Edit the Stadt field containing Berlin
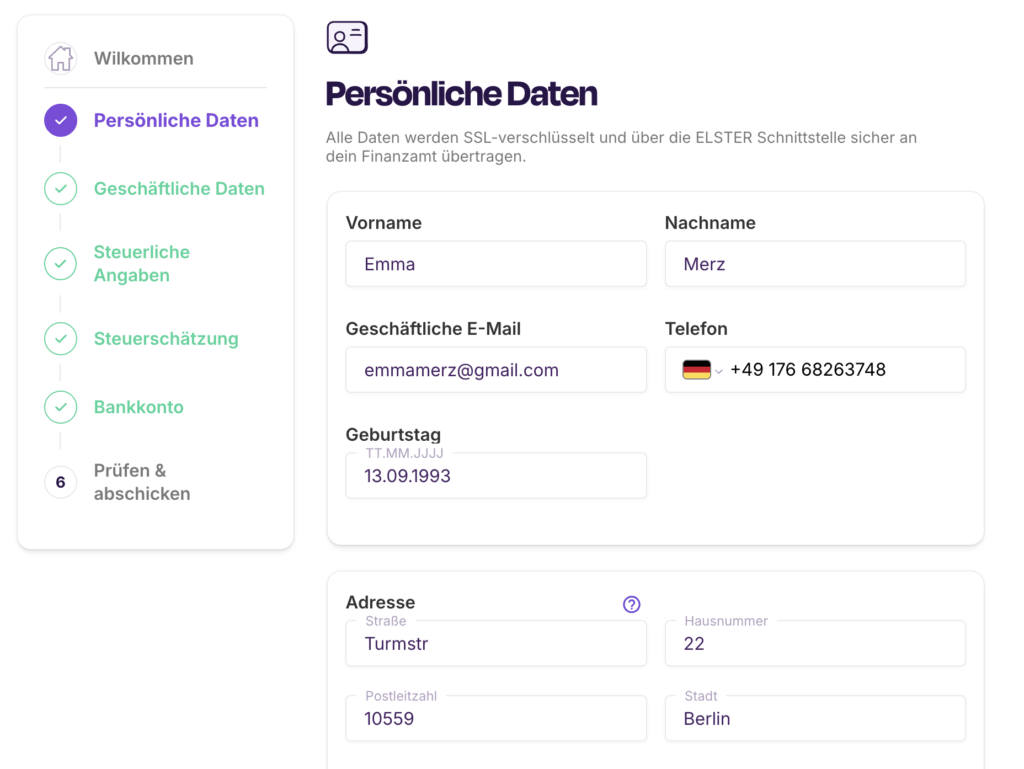Image resolution: width=1024 pixels, height=769 pixels. click(815, 718)
